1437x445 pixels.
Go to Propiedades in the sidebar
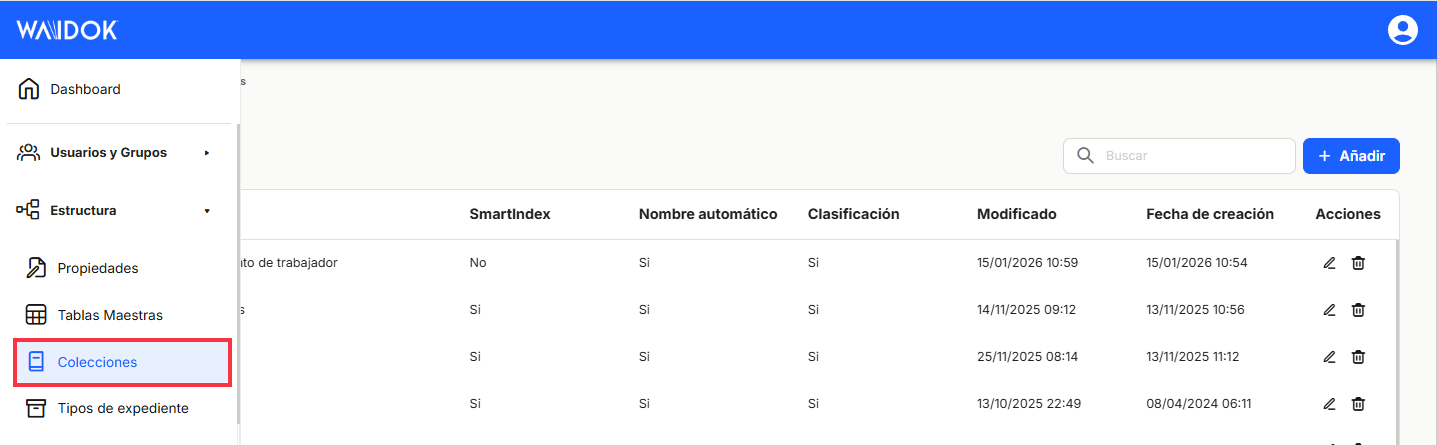[x=97, y=268]
